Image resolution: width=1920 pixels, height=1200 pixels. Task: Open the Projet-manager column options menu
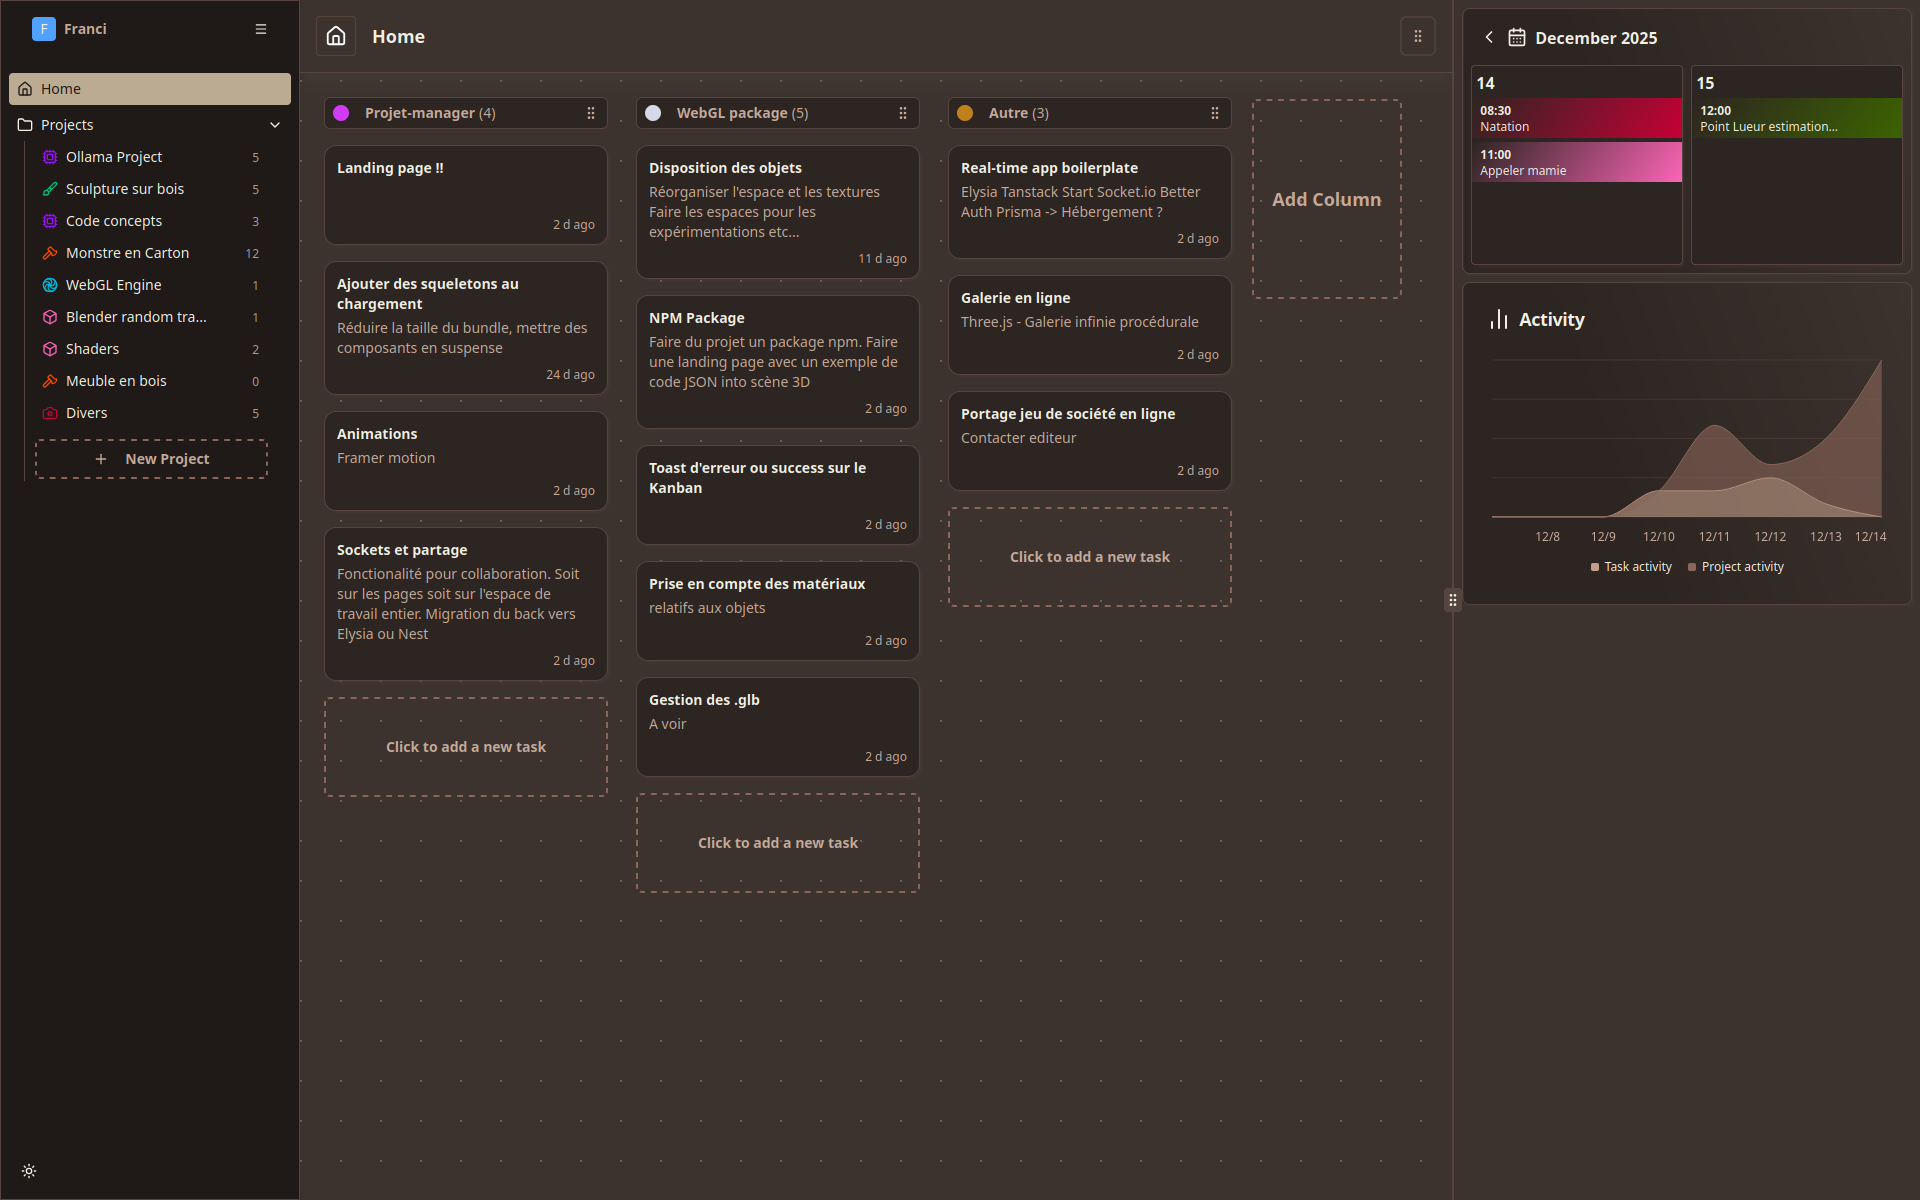(x=592, y=113)
